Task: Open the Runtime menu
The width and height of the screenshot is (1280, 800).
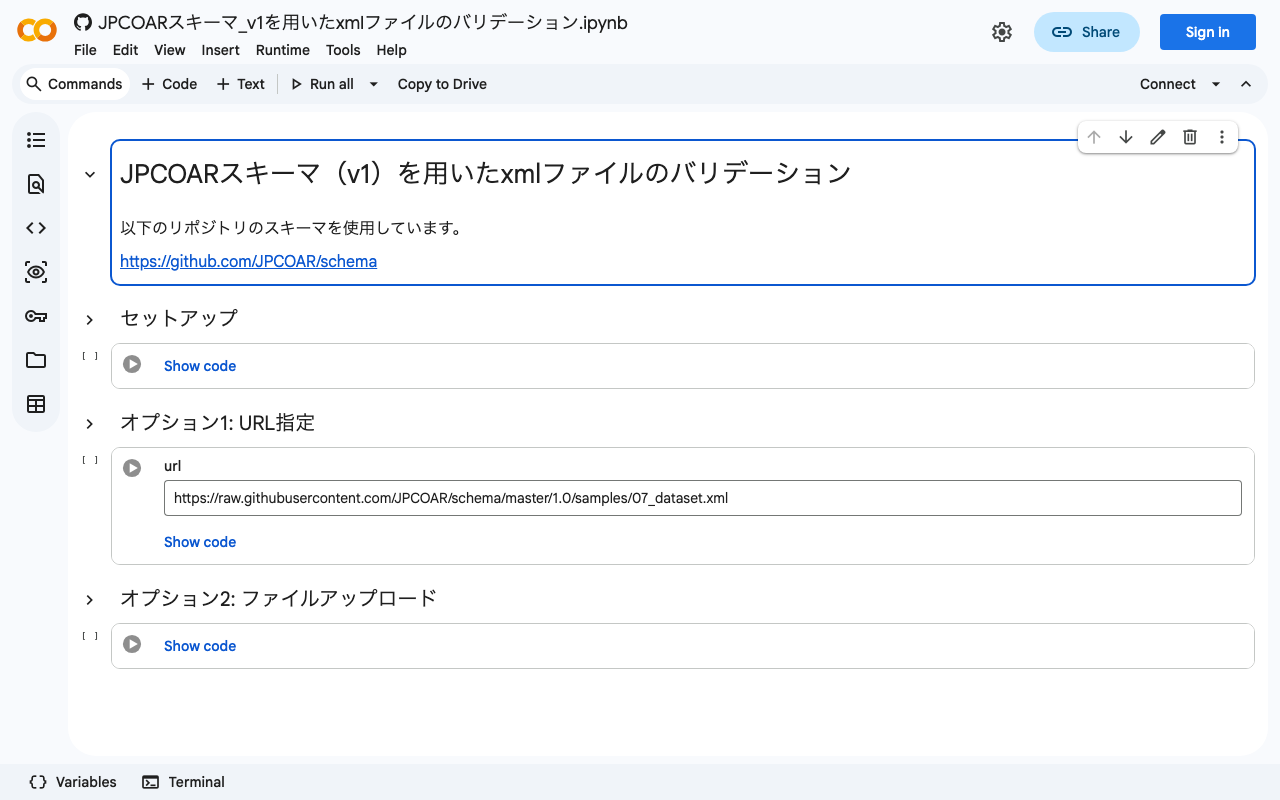Action: point(282,50)
